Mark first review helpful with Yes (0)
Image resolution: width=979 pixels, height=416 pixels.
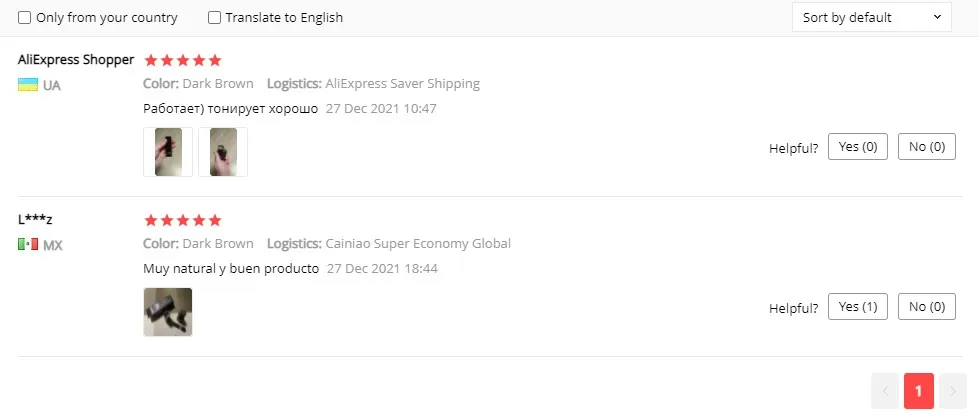[857, 147]
